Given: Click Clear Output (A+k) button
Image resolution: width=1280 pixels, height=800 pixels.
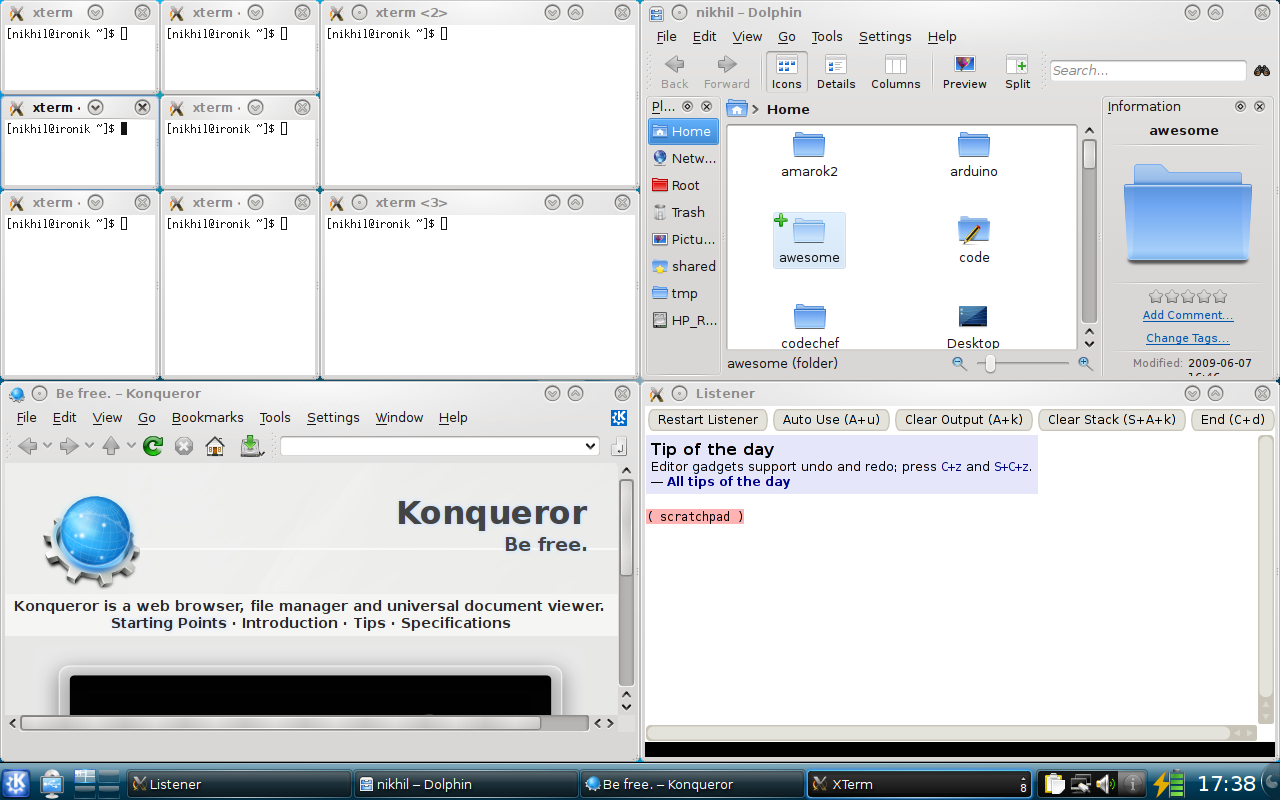Looking at the screenshot, I should (964, 420).
